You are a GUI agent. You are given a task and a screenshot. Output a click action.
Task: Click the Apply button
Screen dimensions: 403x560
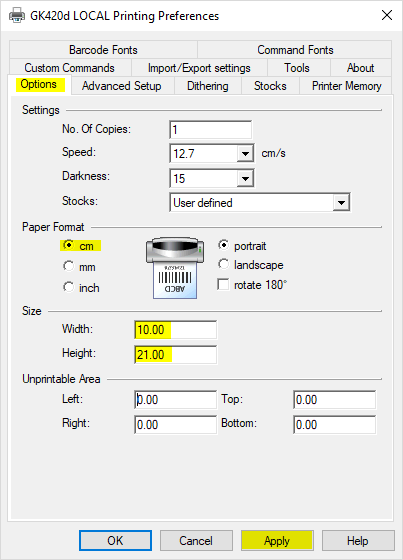[277, 541]
